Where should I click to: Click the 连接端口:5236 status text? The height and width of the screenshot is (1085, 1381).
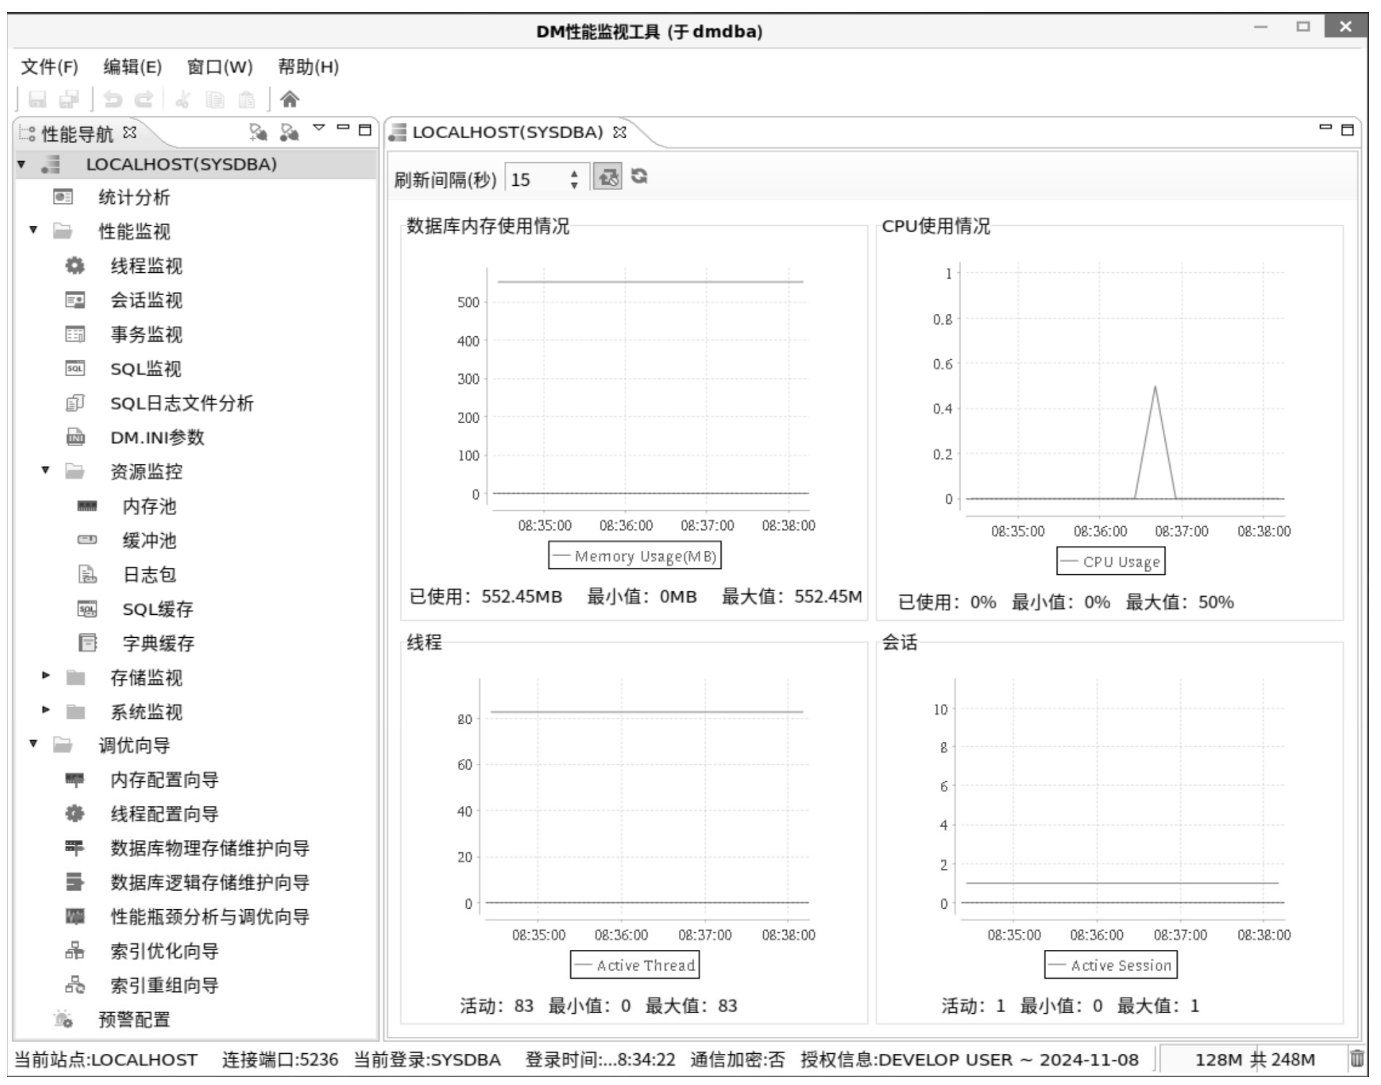pos(280,1059)
